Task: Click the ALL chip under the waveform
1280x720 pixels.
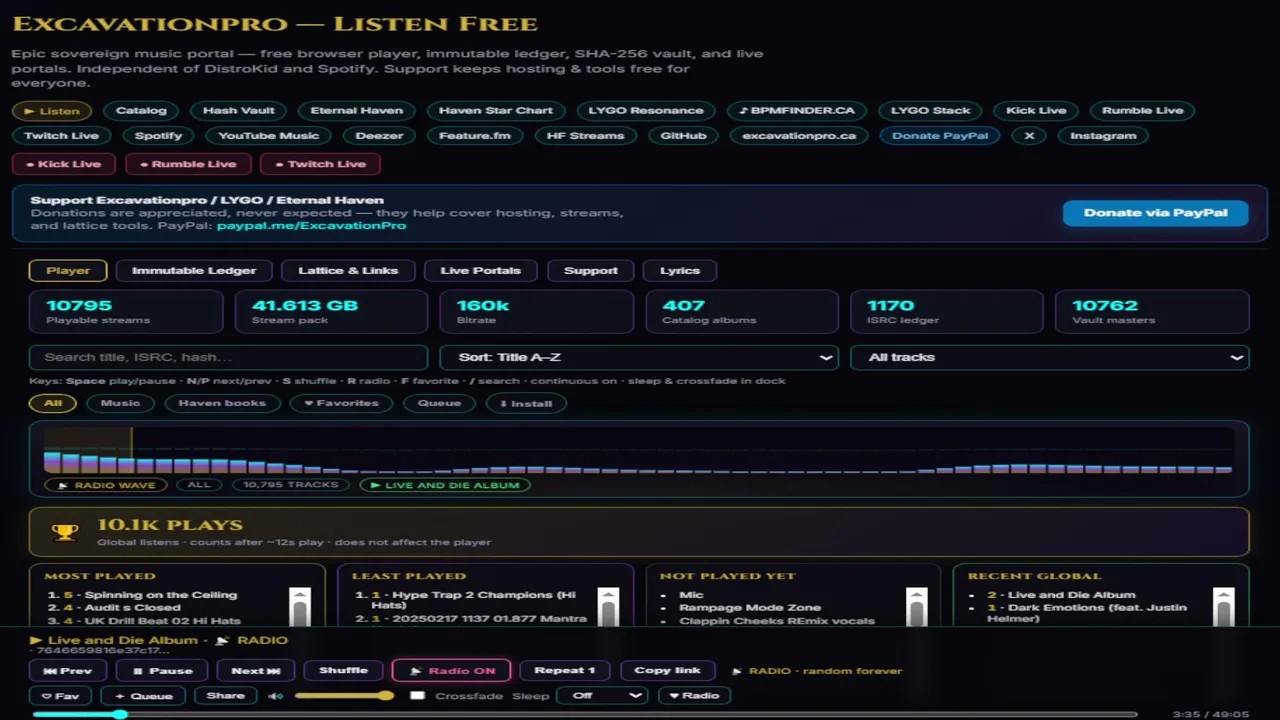Action: (199, 485)
